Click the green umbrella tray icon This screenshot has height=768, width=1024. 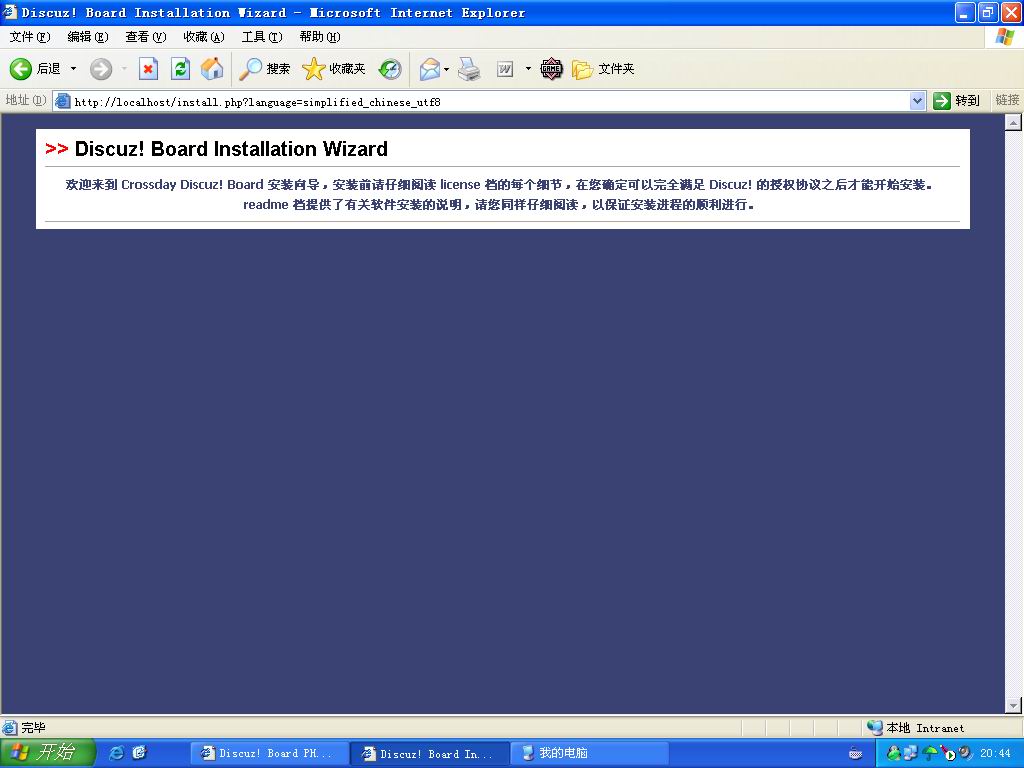(x=929, y=754)
